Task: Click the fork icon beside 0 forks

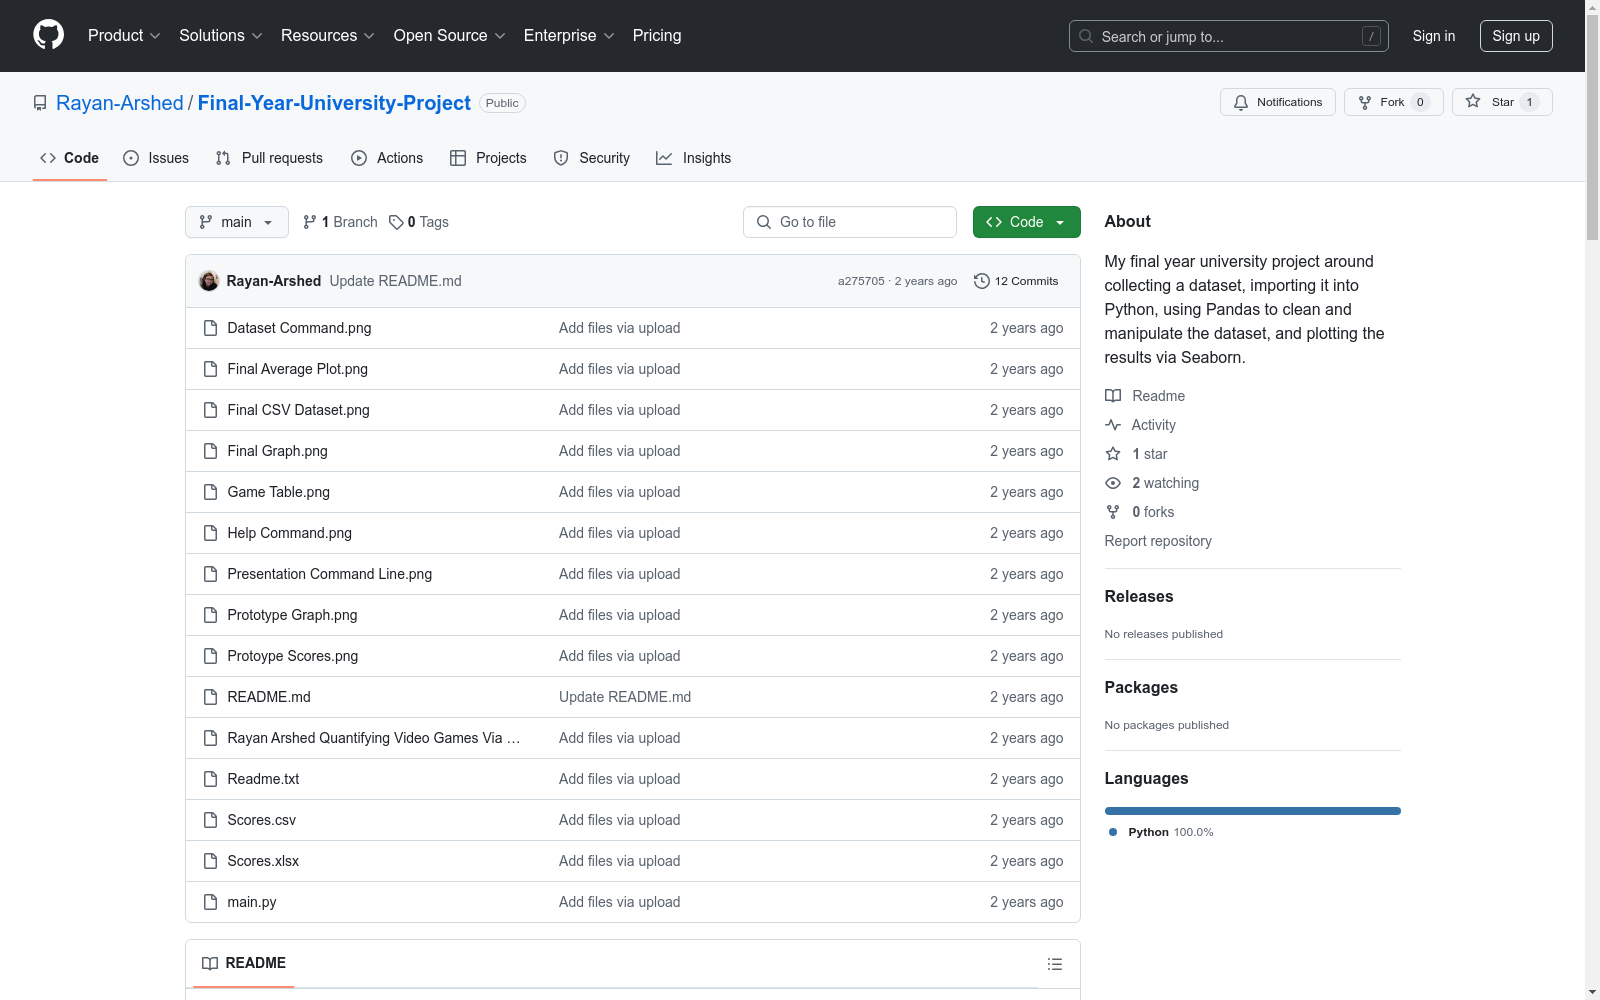Action: pyautogui.click(x=1113, y=512)
